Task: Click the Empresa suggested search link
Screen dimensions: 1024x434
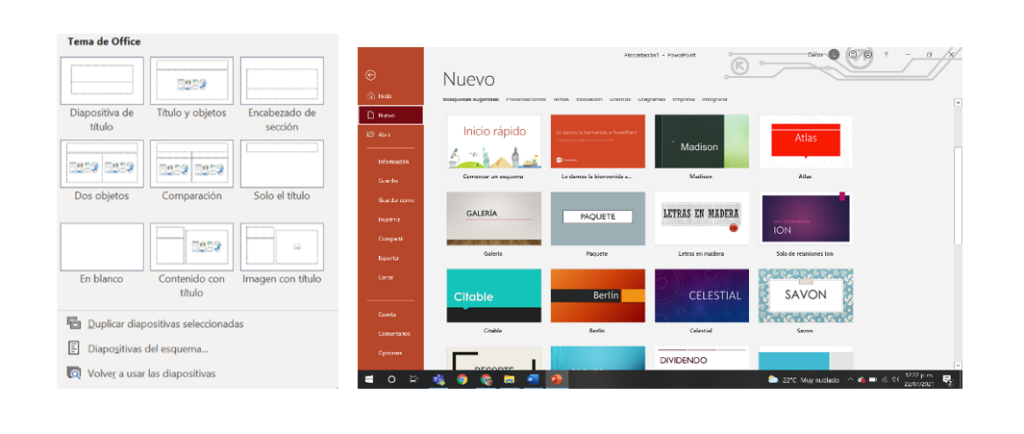Action: coord(684,99)
